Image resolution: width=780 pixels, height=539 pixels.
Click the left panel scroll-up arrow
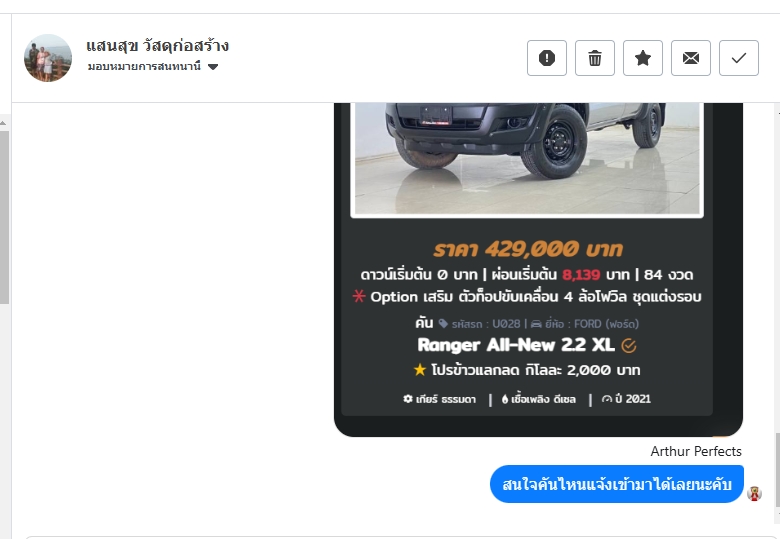coord(3,122)
